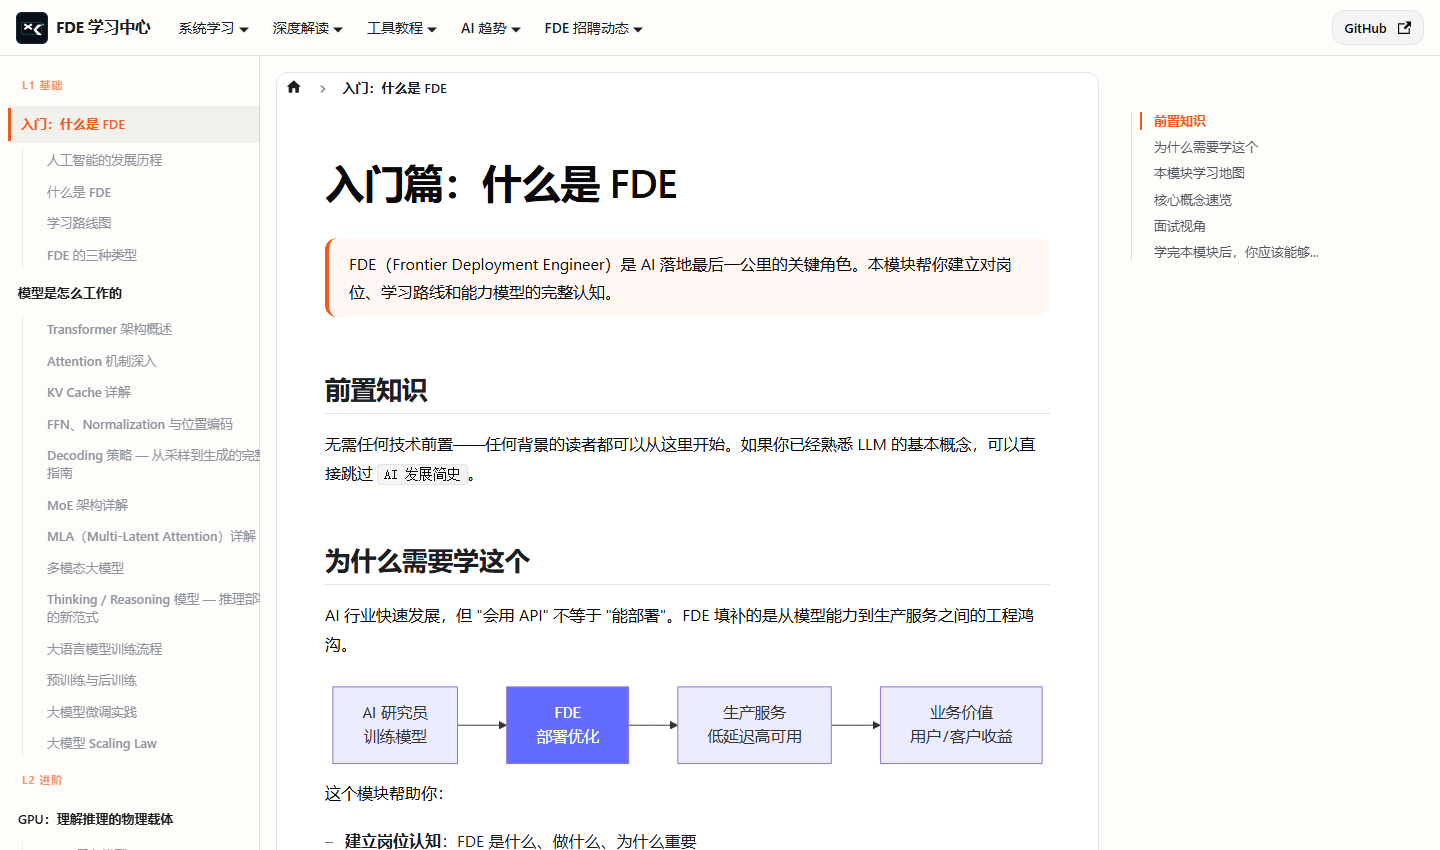Open Attention 机制深入 in sidebar

[101, 361]
